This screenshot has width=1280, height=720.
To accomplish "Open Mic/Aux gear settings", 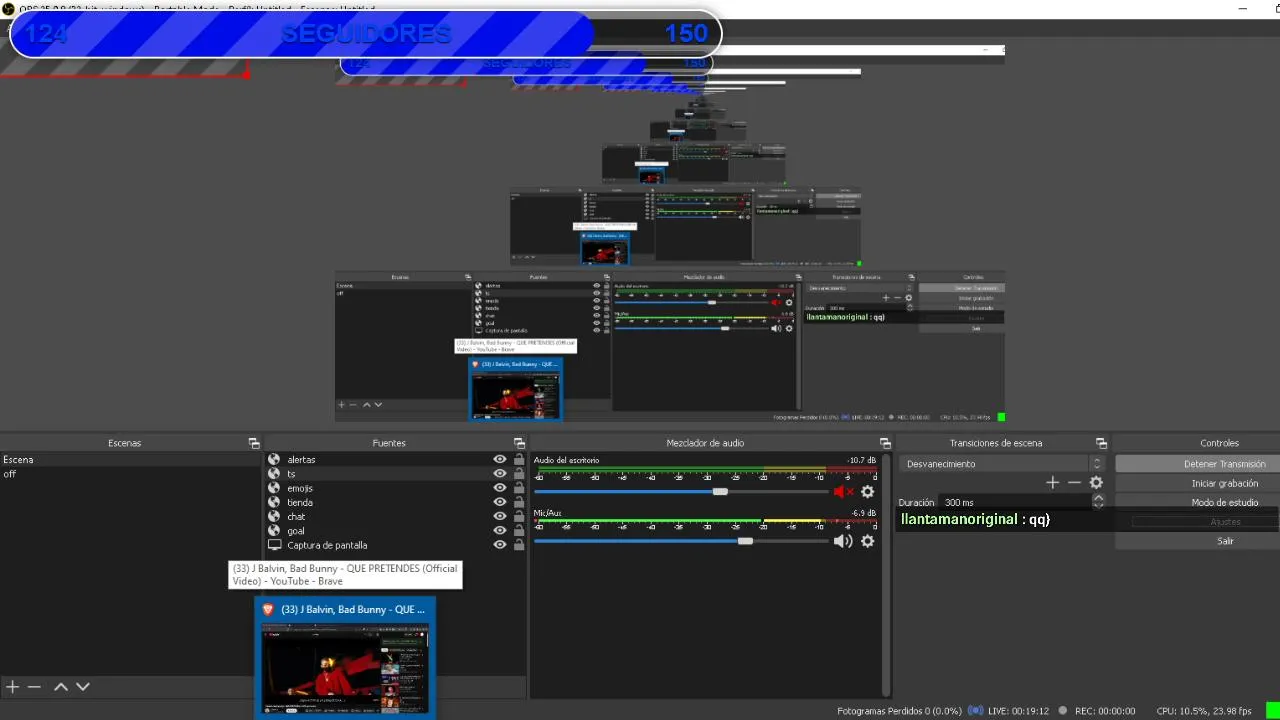I will (868, 541).
